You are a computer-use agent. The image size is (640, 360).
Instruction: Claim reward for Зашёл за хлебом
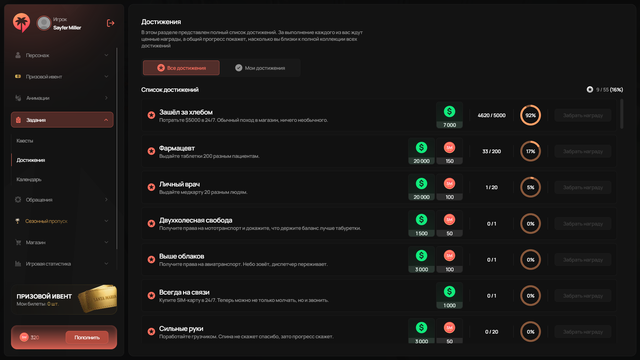(x=583, y=116)
